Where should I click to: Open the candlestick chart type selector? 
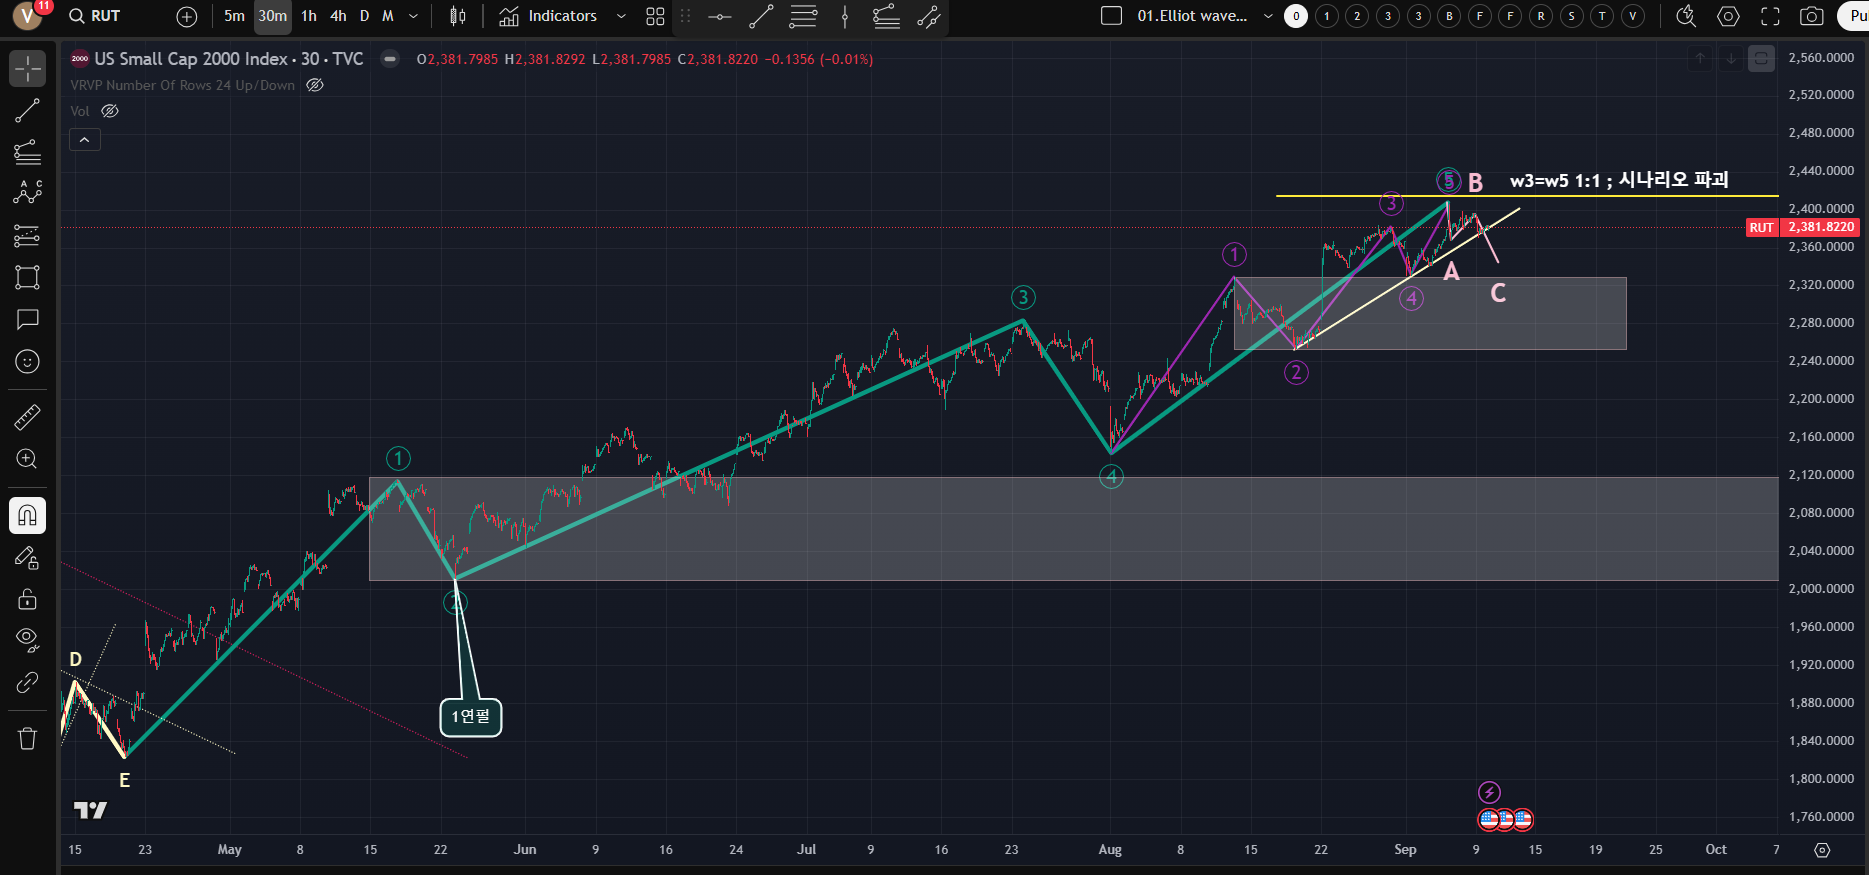[x=458, y=16]
